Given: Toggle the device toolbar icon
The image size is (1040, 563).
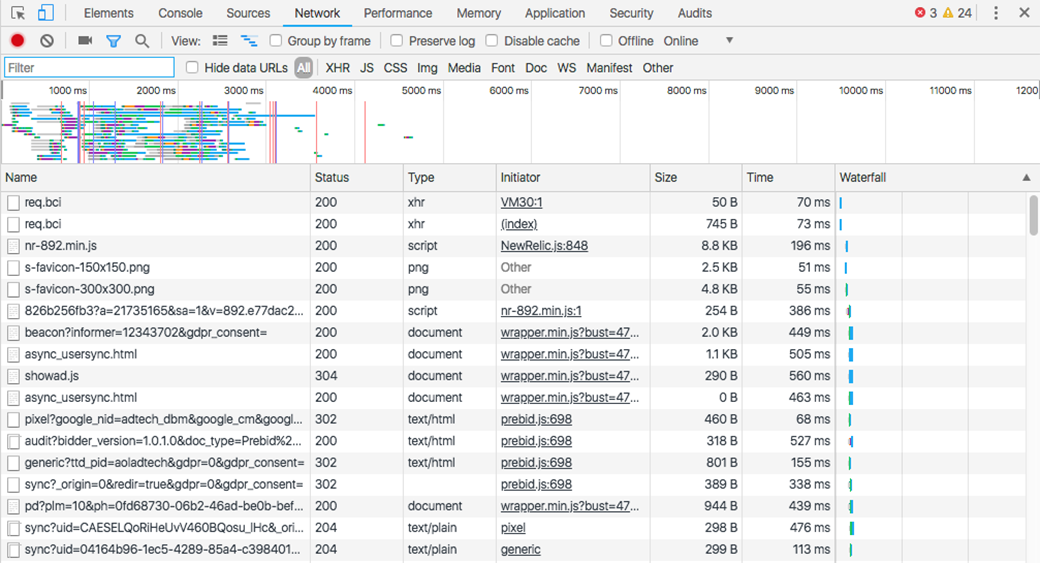Looking at the screenshot, I should coord(46,13).
